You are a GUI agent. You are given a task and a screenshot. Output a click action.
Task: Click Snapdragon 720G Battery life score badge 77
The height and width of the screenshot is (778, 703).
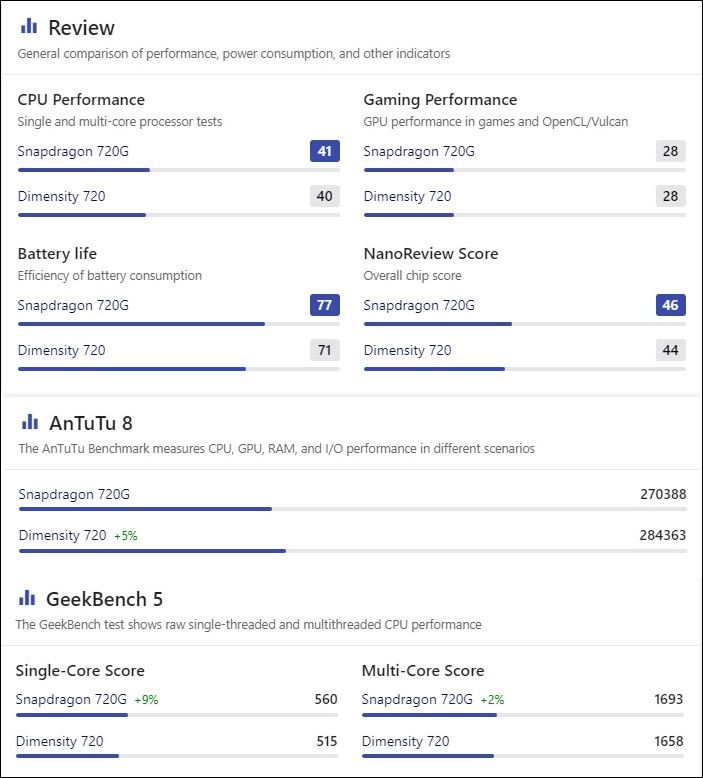(x=324, y=305)
